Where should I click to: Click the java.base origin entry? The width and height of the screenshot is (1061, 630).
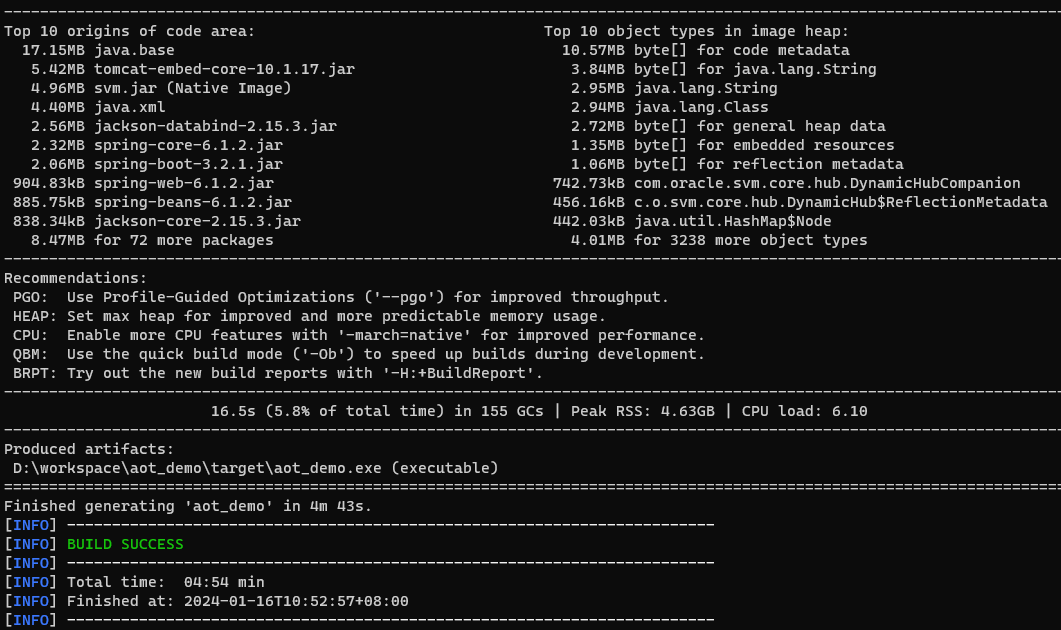[97, 50]
